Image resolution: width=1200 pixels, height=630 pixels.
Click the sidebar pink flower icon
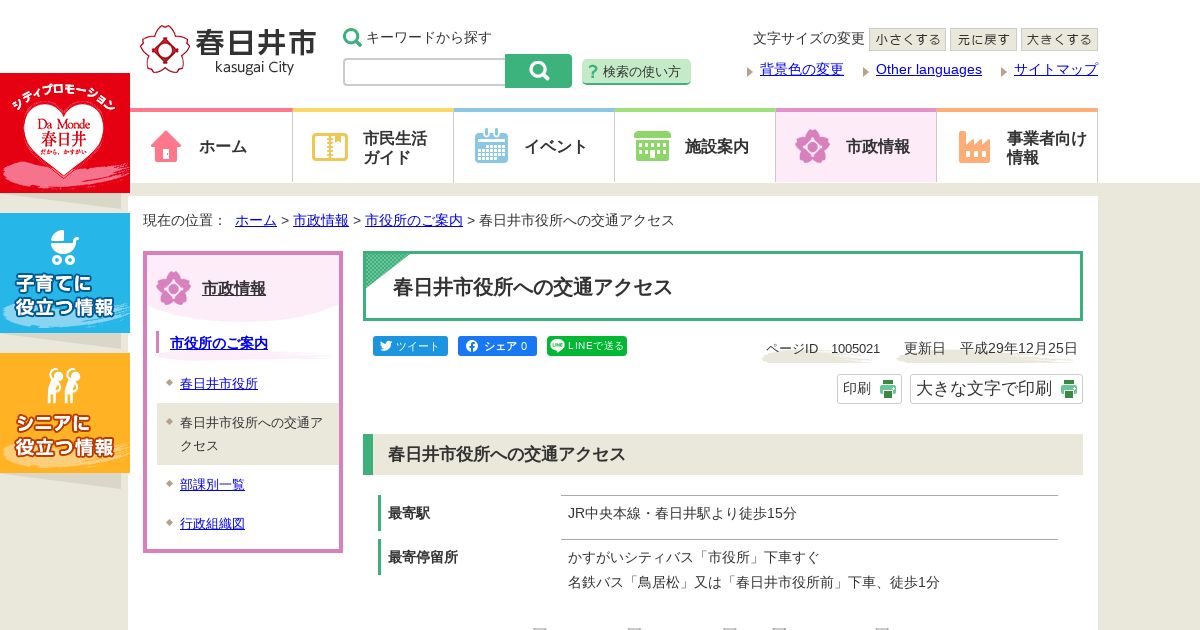pyautogui.click(x=173, y=288)
